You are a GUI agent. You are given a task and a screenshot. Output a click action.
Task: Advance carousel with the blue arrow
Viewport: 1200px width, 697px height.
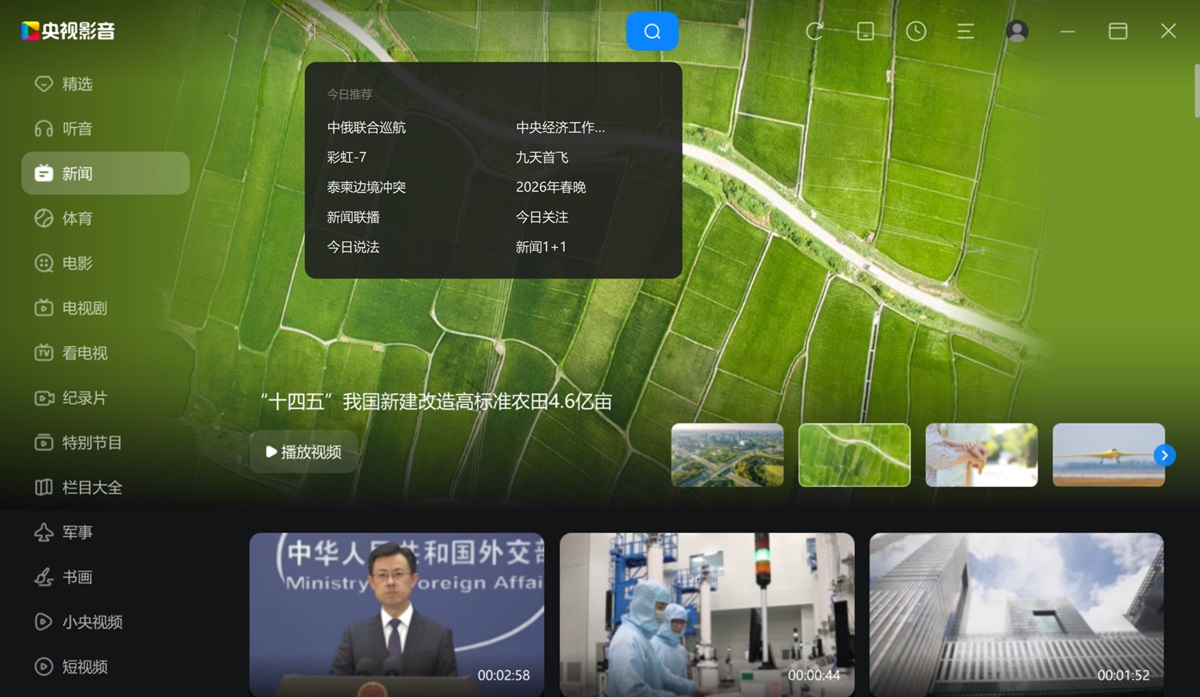click(x=1164, y=455)
